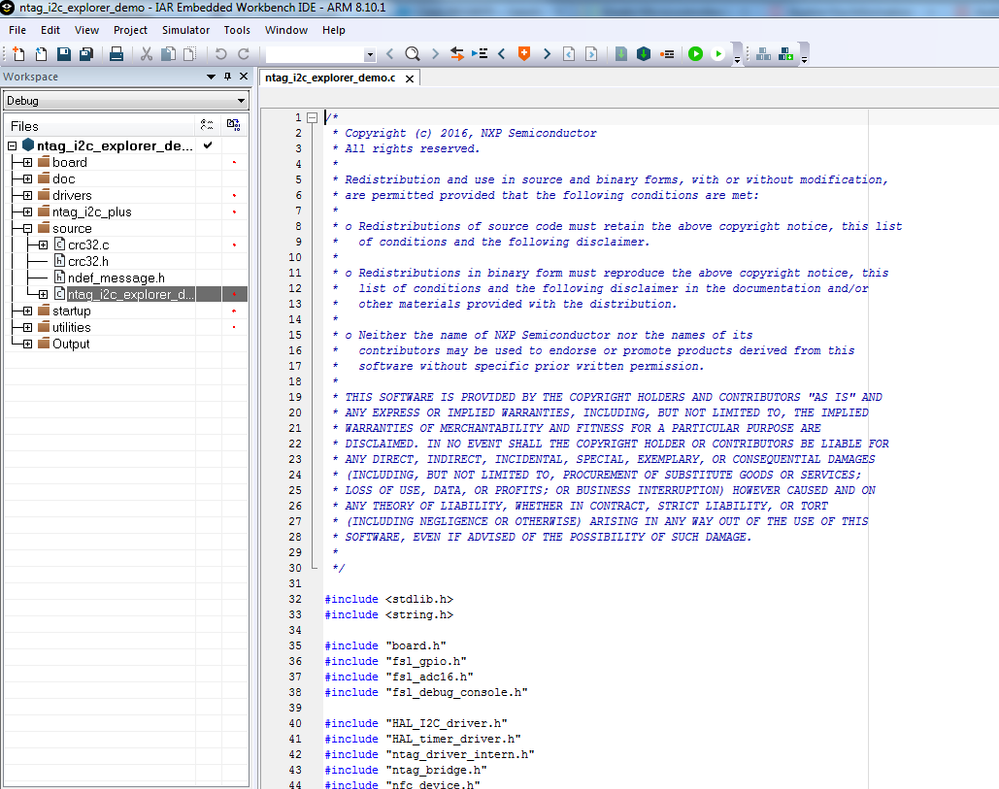This screenshot has height=789, width=999.
Task: Expand the startup folder
Action: [27, 311]
